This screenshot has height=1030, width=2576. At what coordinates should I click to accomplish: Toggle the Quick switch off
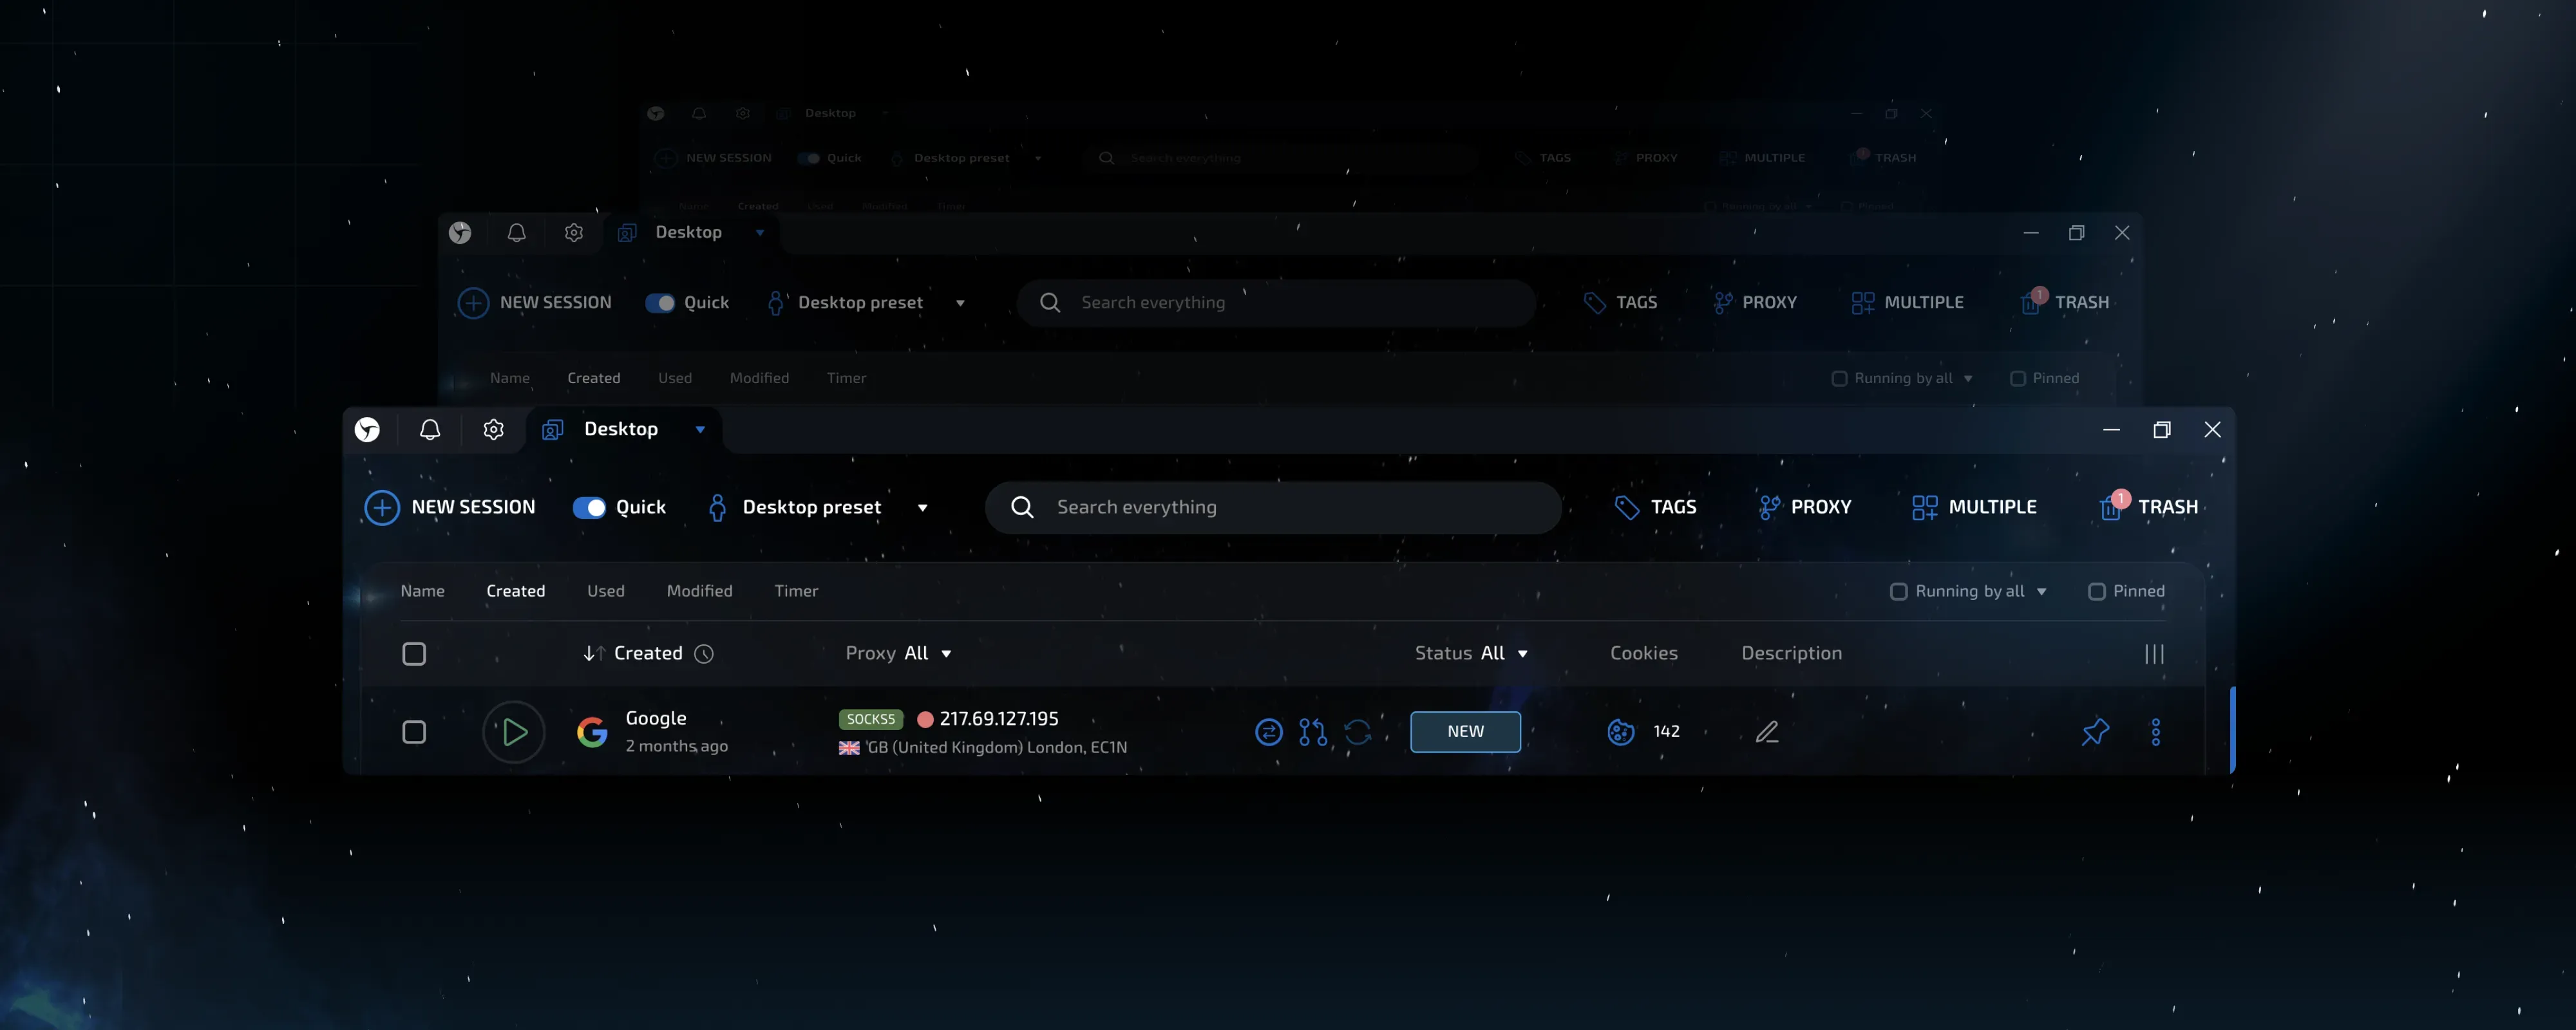tap(589, 507)
